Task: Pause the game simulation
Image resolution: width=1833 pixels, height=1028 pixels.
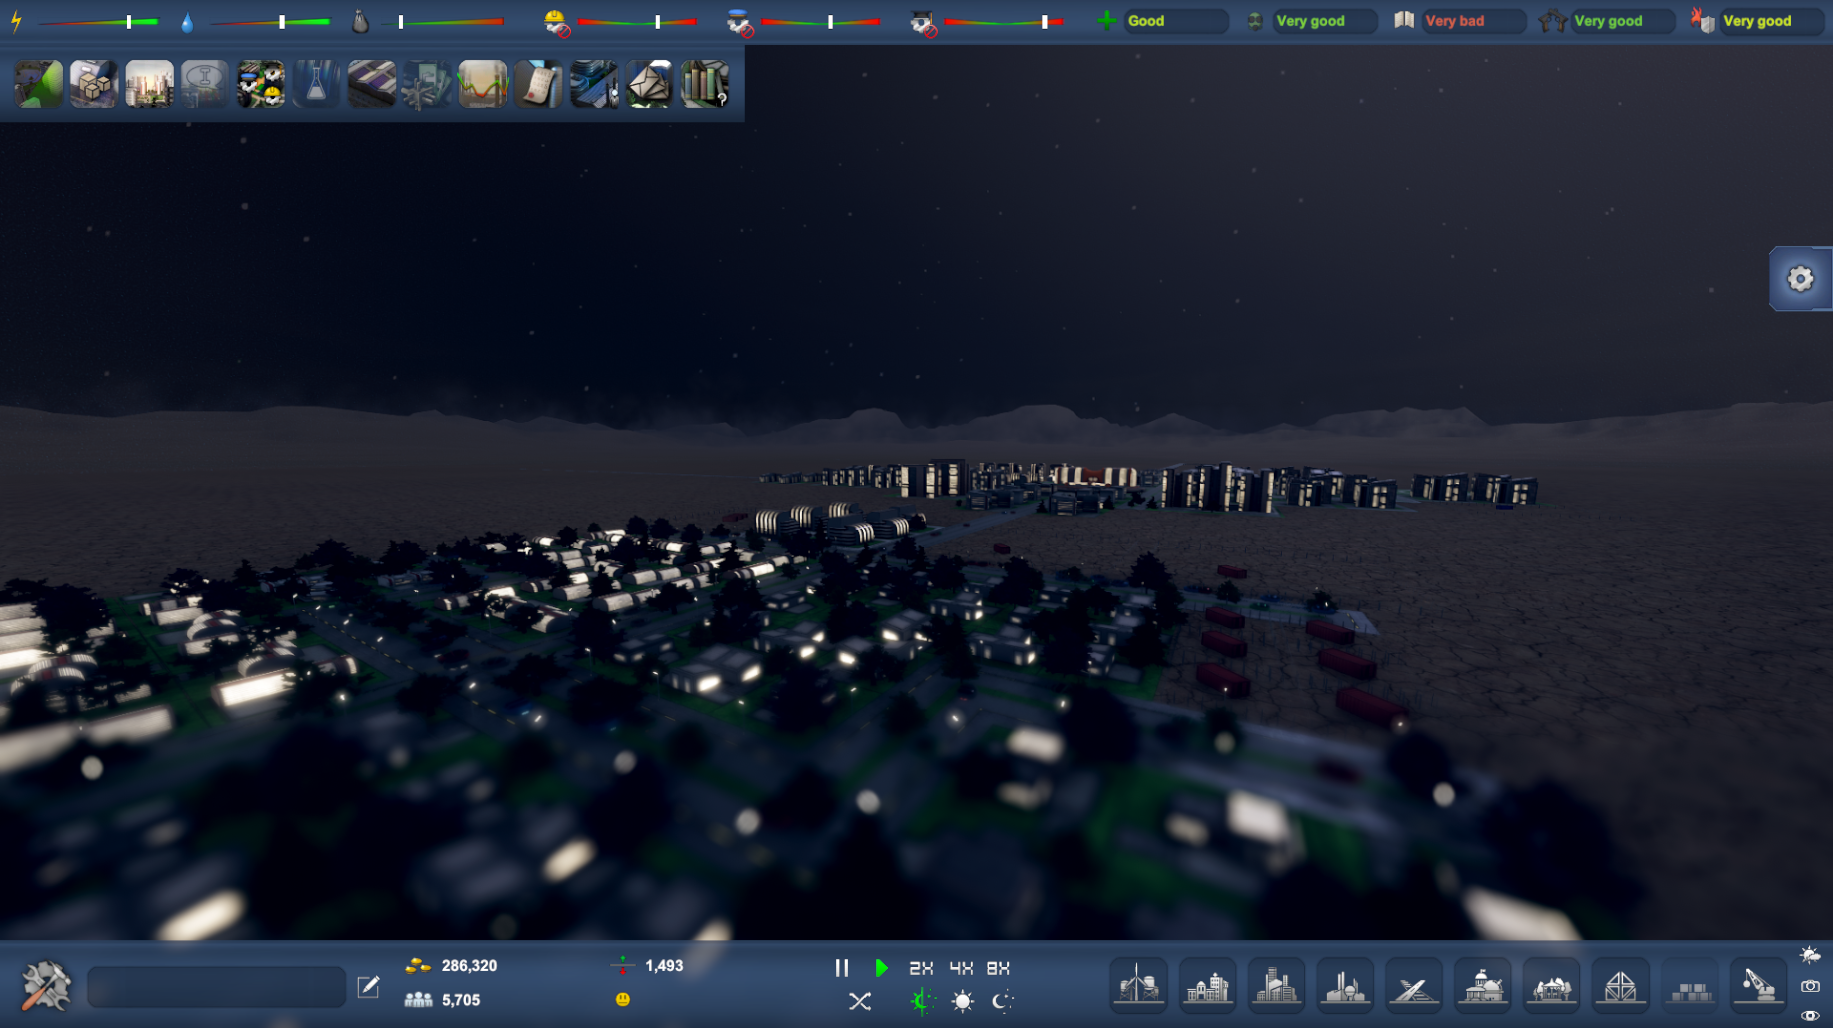Action: coord(842,968)
